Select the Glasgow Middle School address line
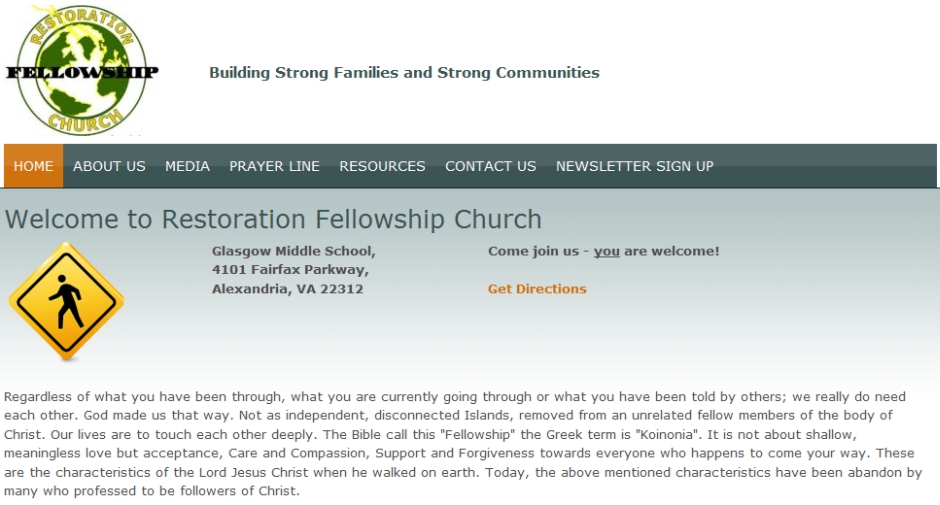Viewport: 940px width, 505px height. 294,251
